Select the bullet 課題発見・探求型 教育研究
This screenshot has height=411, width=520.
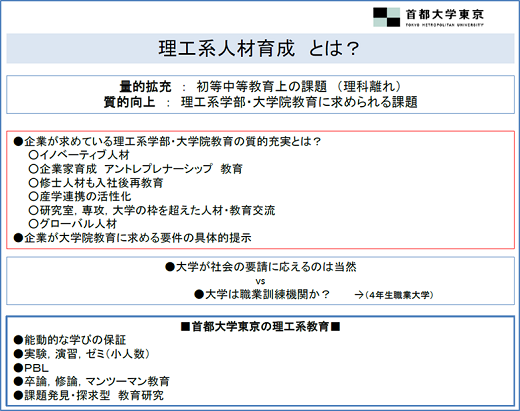[x=89, y=395]
